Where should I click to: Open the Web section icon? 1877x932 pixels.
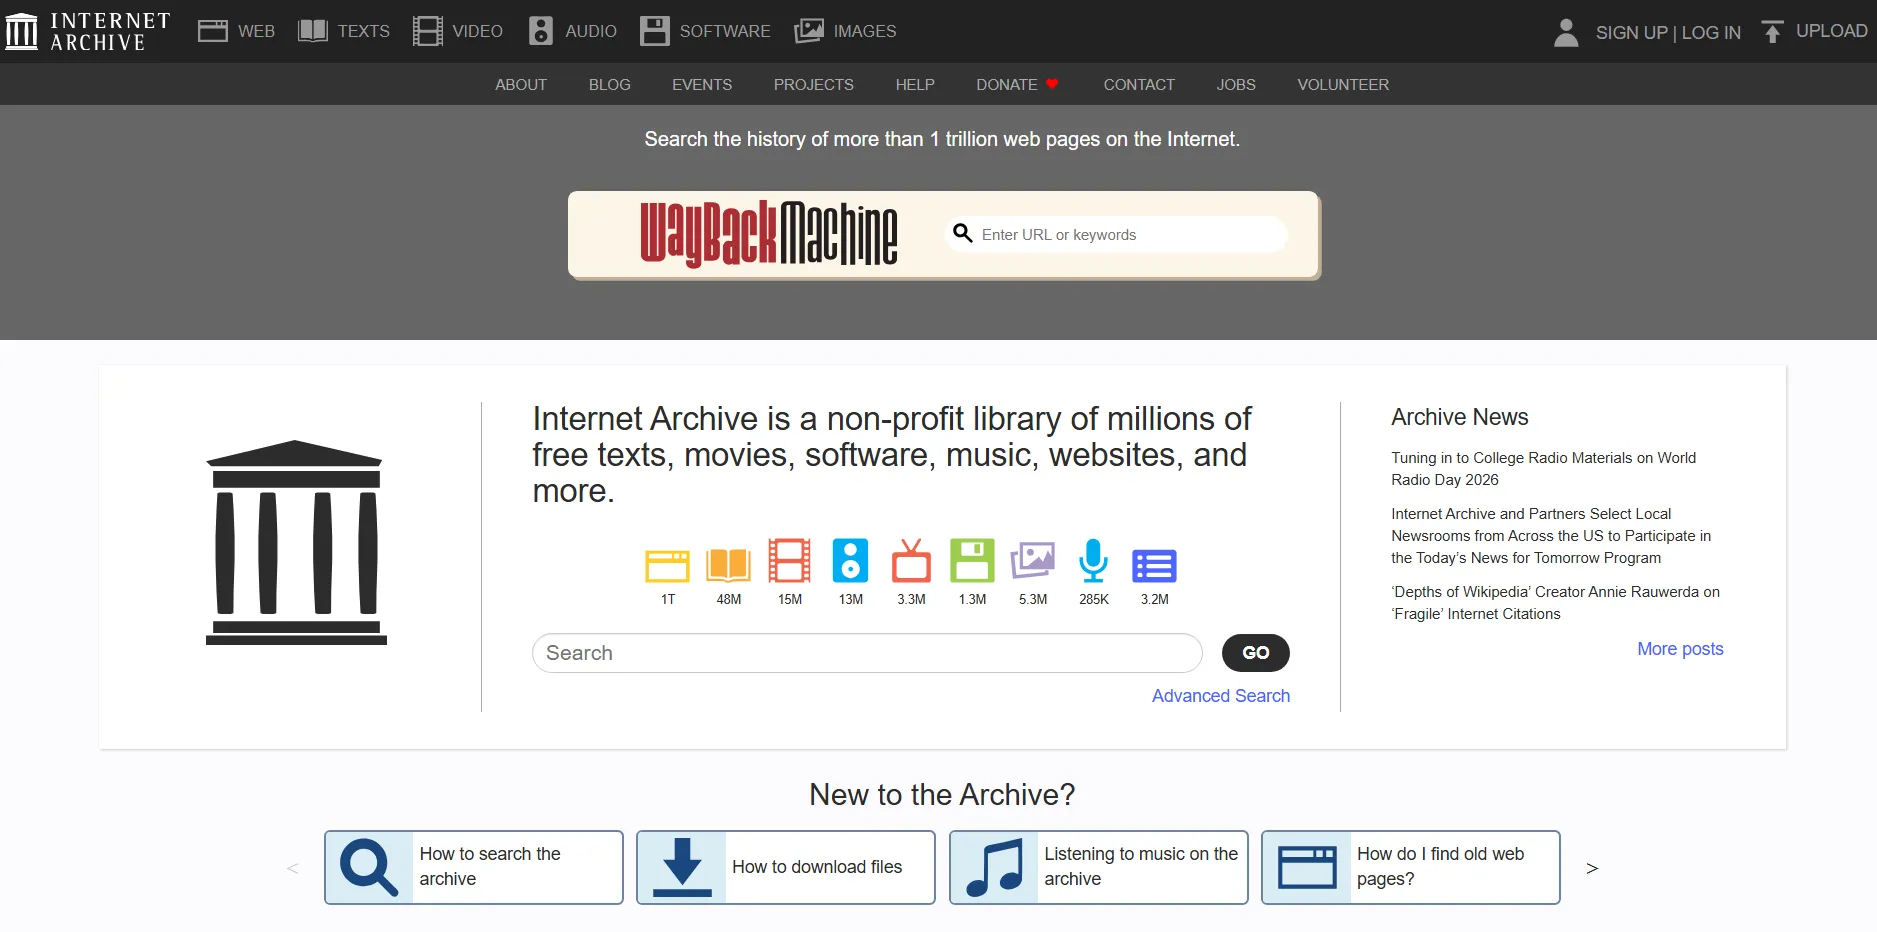click(x=212, y=30)
